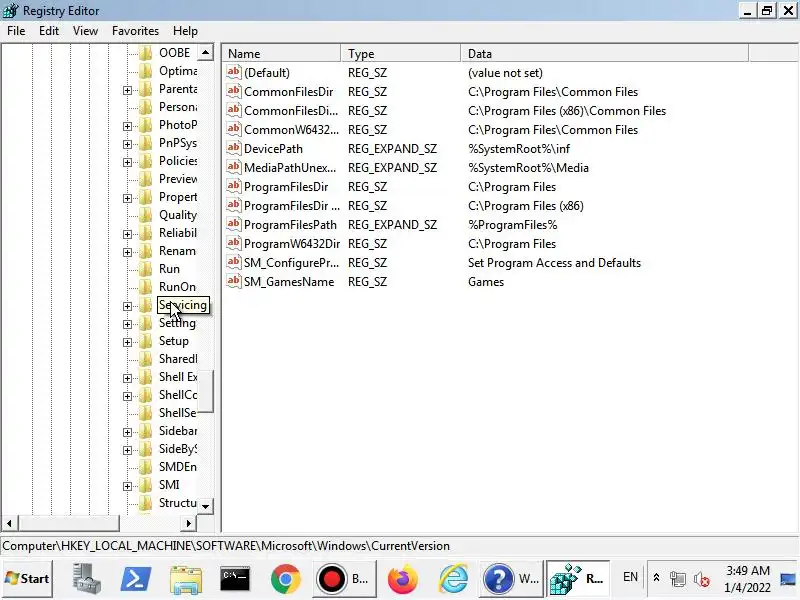Select the MediaPathUnex... value name

[x=290, y=167]
